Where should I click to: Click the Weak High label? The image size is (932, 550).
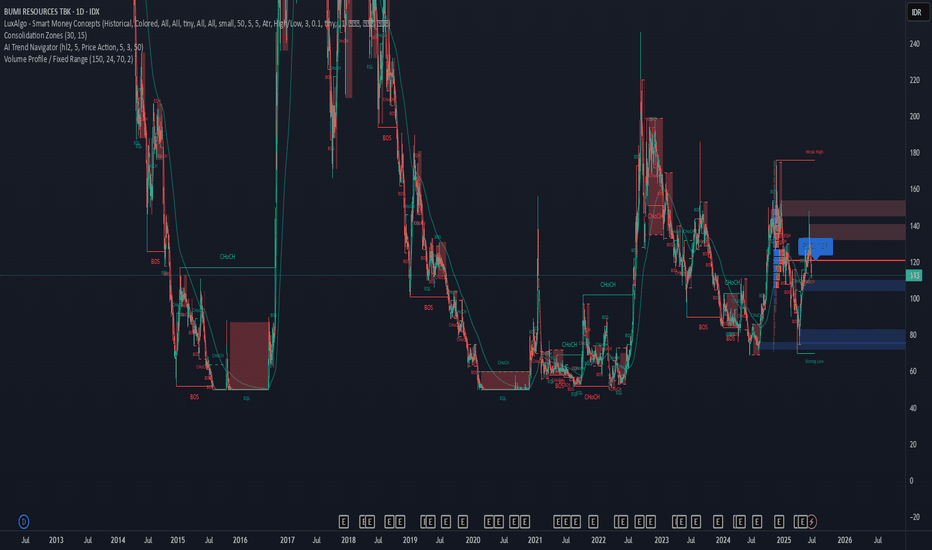(x=814, y=152)
